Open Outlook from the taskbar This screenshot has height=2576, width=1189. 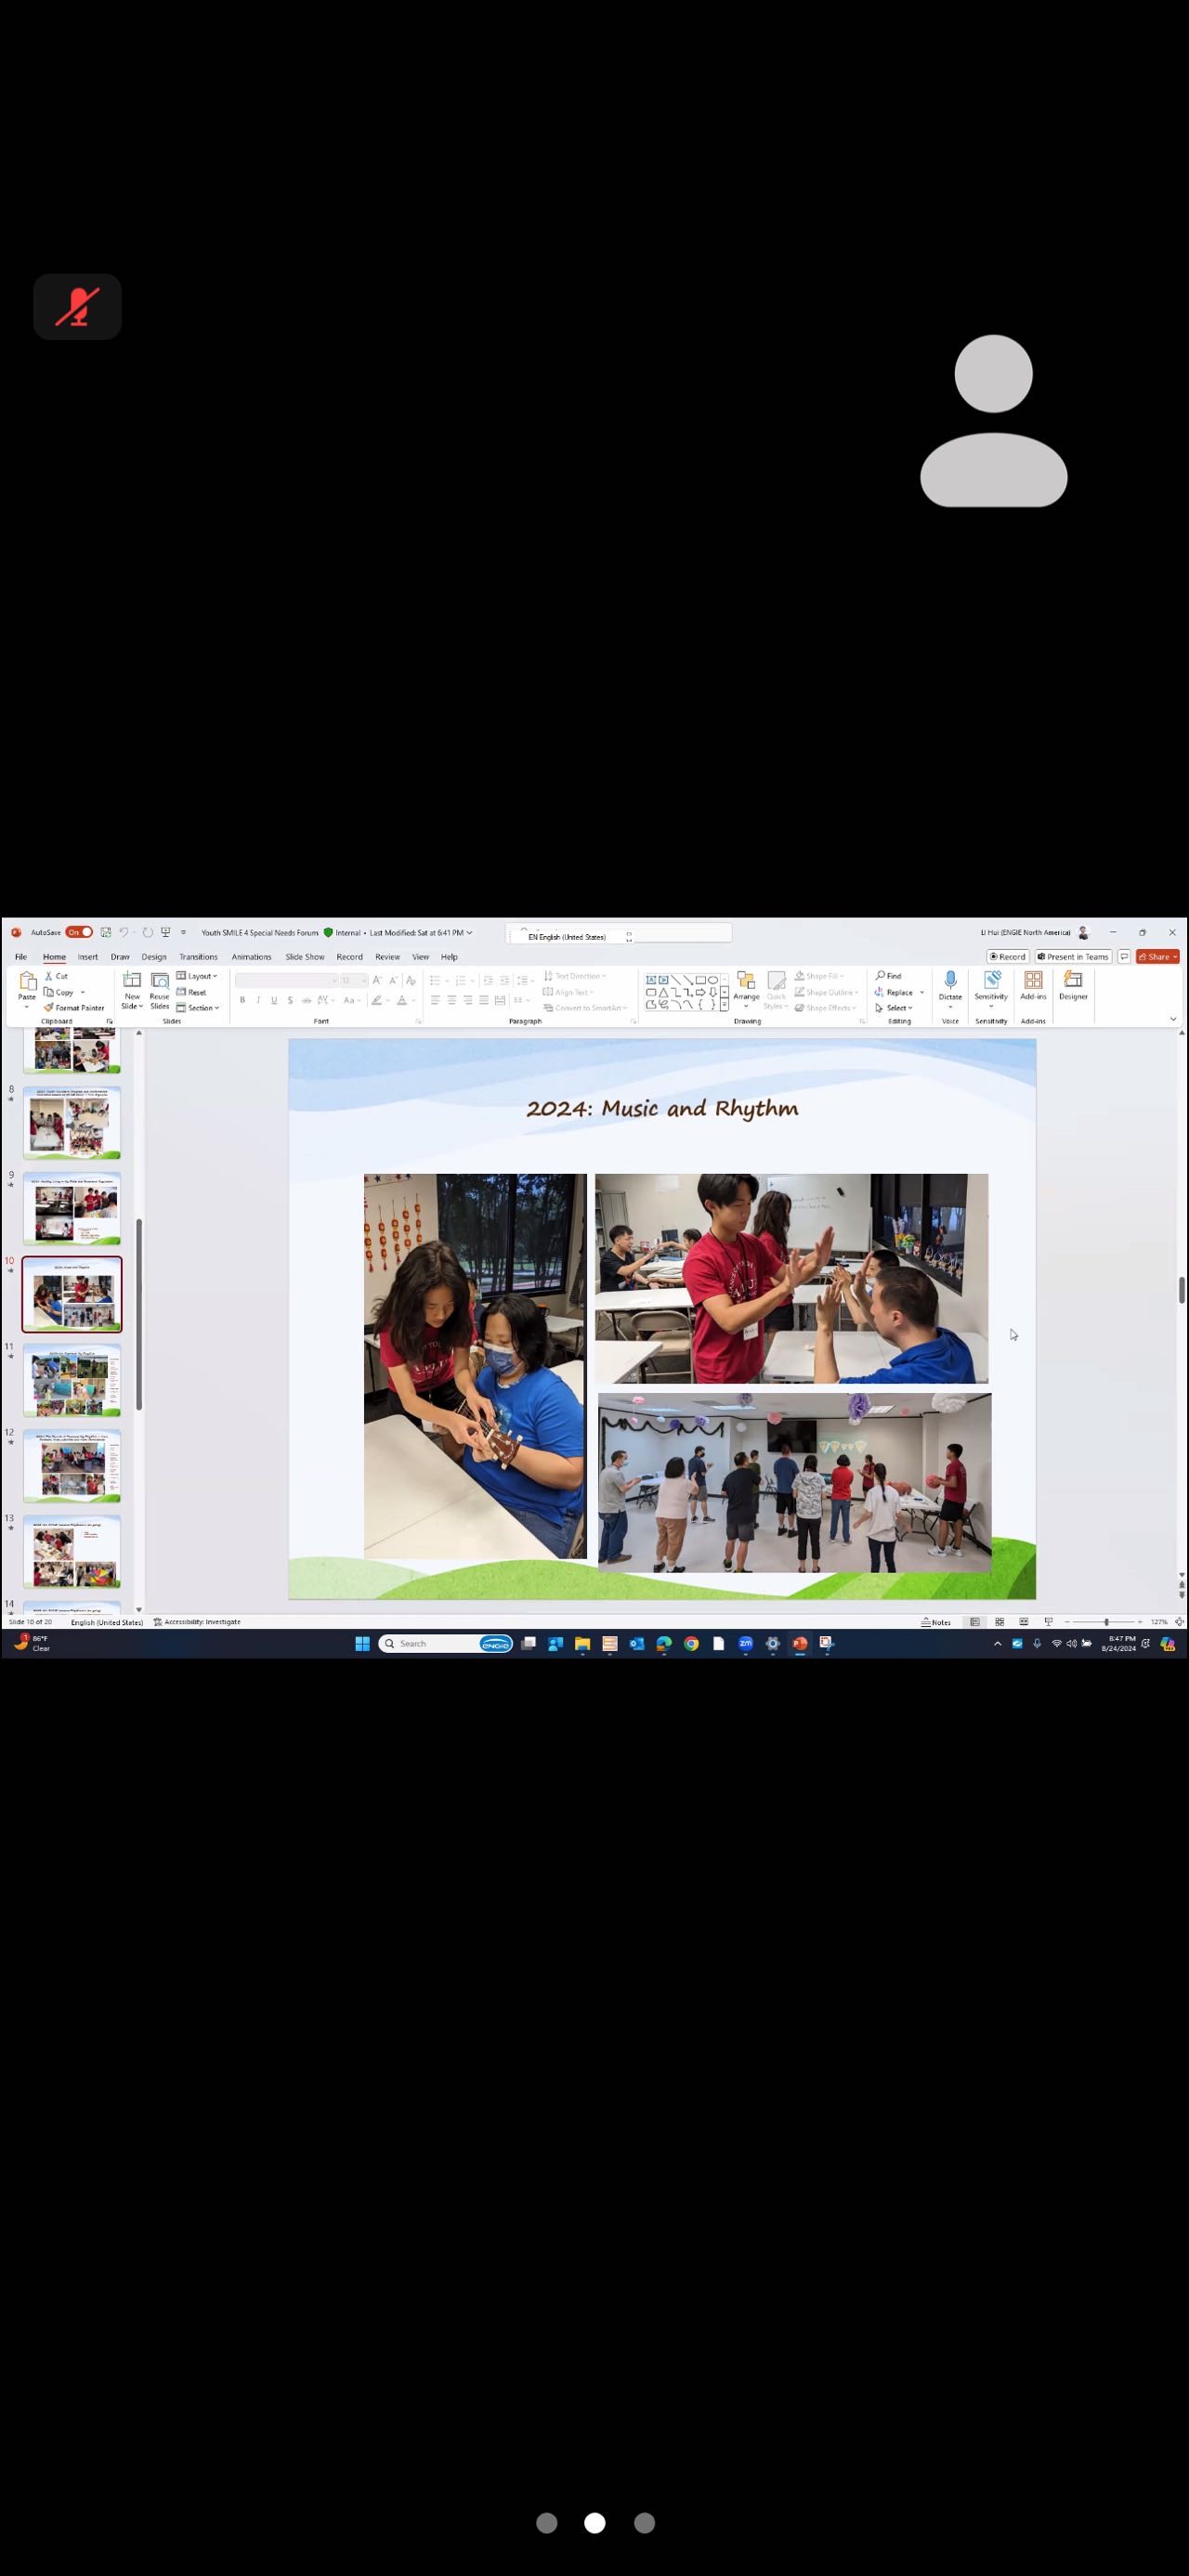click(637, 1644)
